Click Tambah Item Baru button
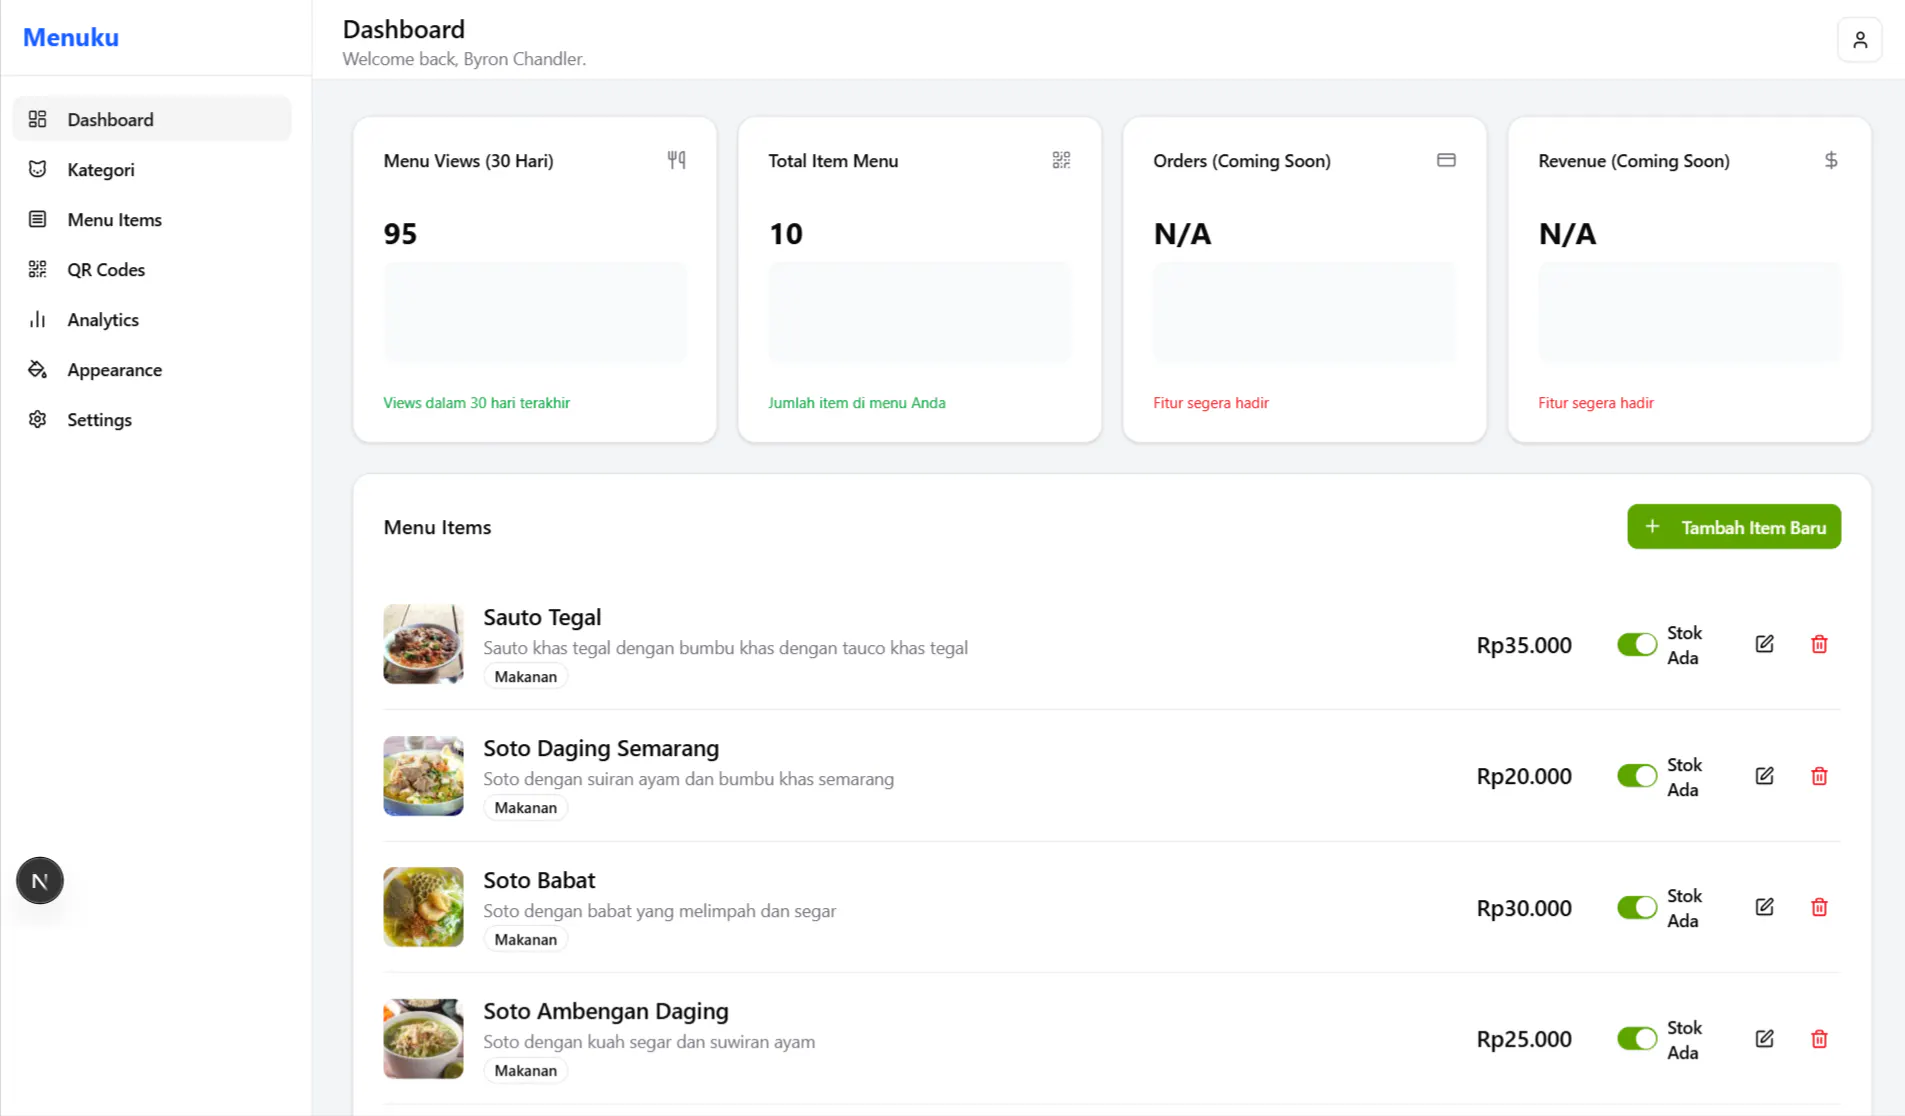 pyautogui.click(x=1734, y=527)
